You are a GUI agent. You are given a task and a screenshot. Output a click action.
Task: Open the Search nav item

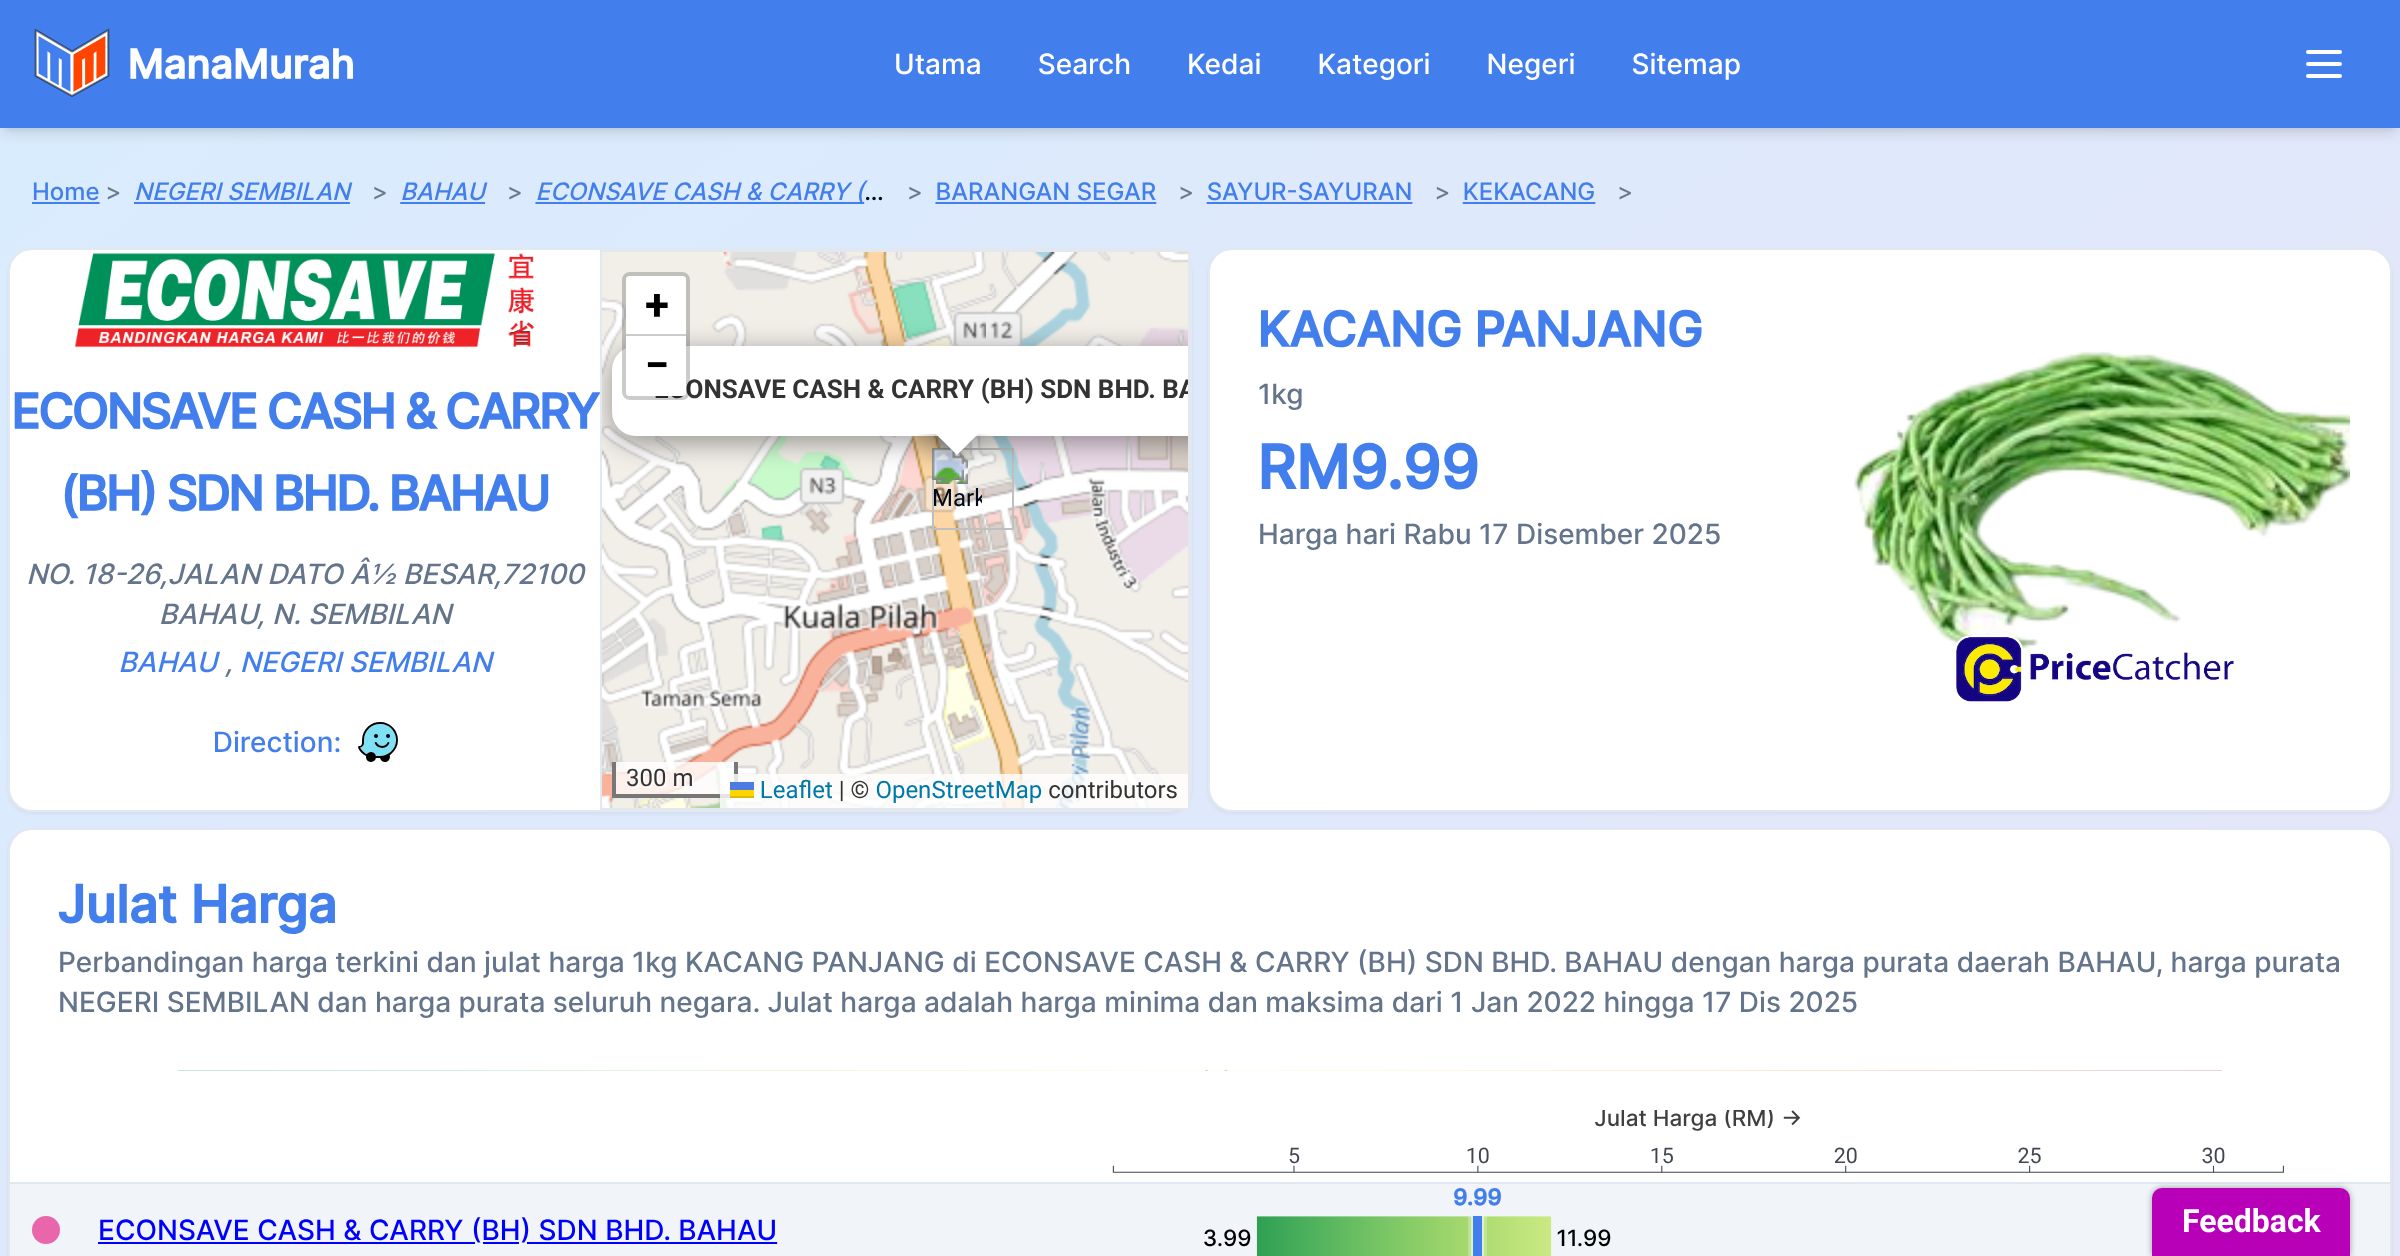(x=1083, y=64)
